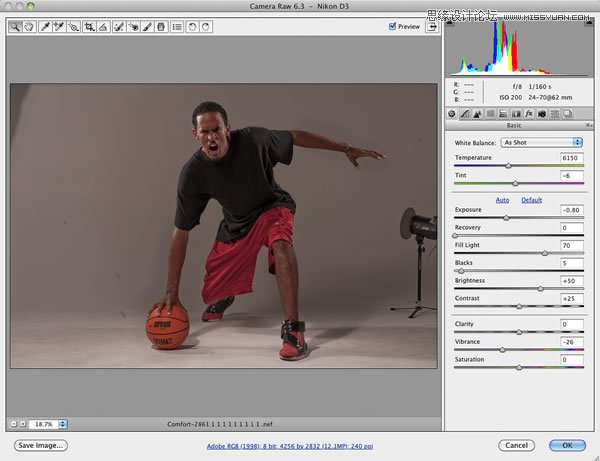Click the basketball player preview image
Image resolution: width=600 pixels, height=461 pixels.
[224, 226]
